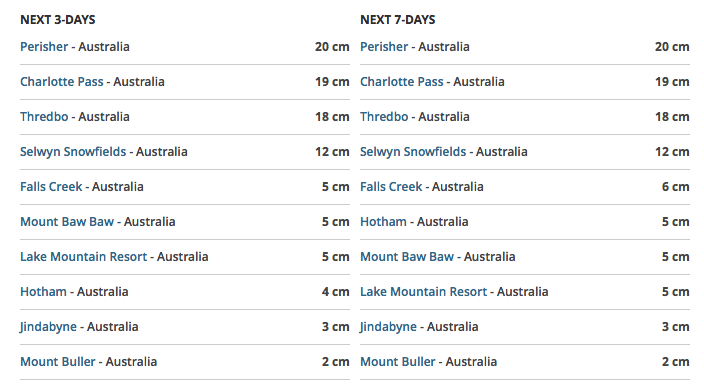Click Falls Creek with 5 cm forecast
The height and width of the screenshot is (386, 704).
tap(51, 187)
